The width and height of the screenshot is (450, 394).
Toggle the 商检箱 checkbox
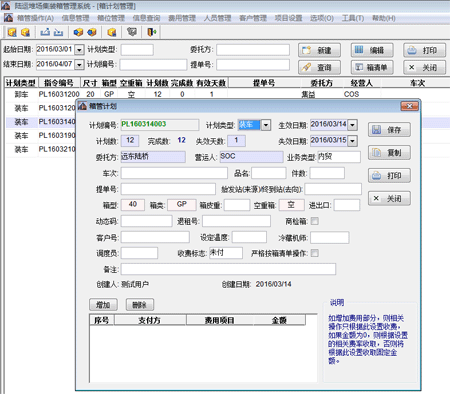click(314, 221)
